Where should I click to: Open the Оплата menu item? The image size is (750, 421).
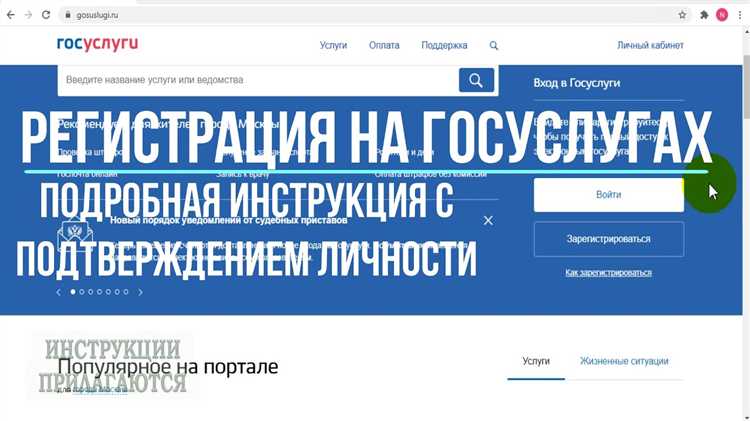(x=384, y=45)
